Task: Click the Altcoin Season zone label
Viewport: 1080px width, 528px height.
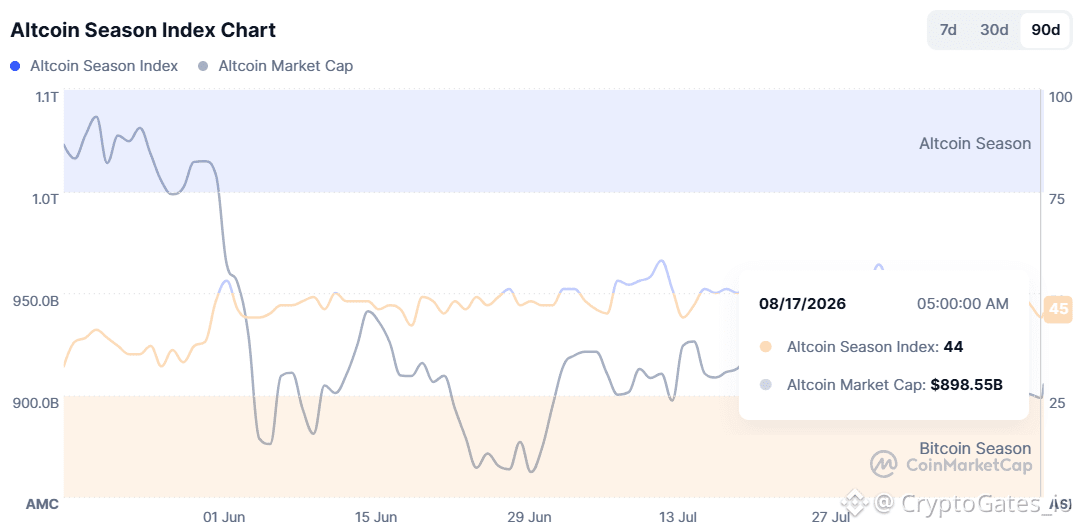Action: (x=975, y=144)
